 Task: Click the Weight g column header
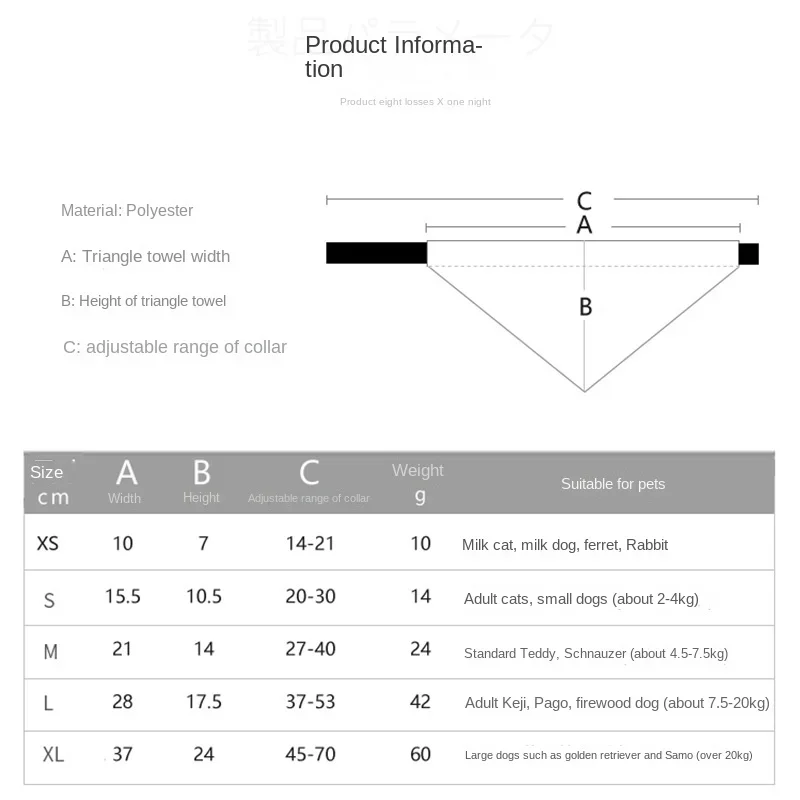click(x=418, y=483)
